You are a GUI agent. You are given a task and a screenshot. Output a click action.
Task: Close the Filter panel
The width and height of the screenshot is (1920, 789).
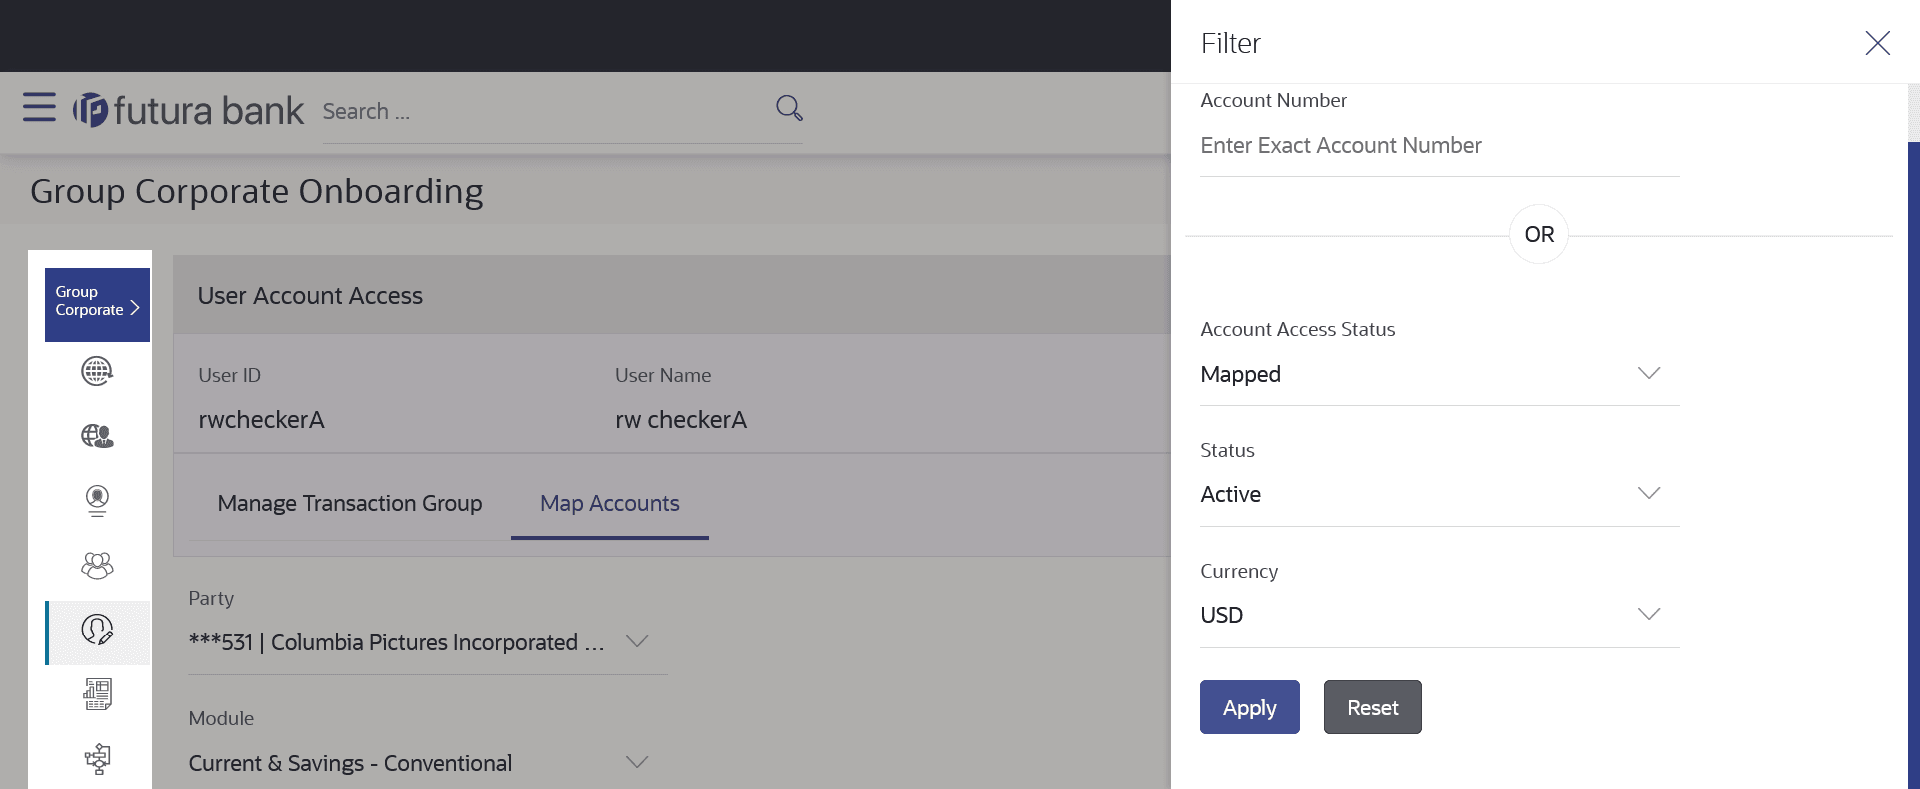1877,43
